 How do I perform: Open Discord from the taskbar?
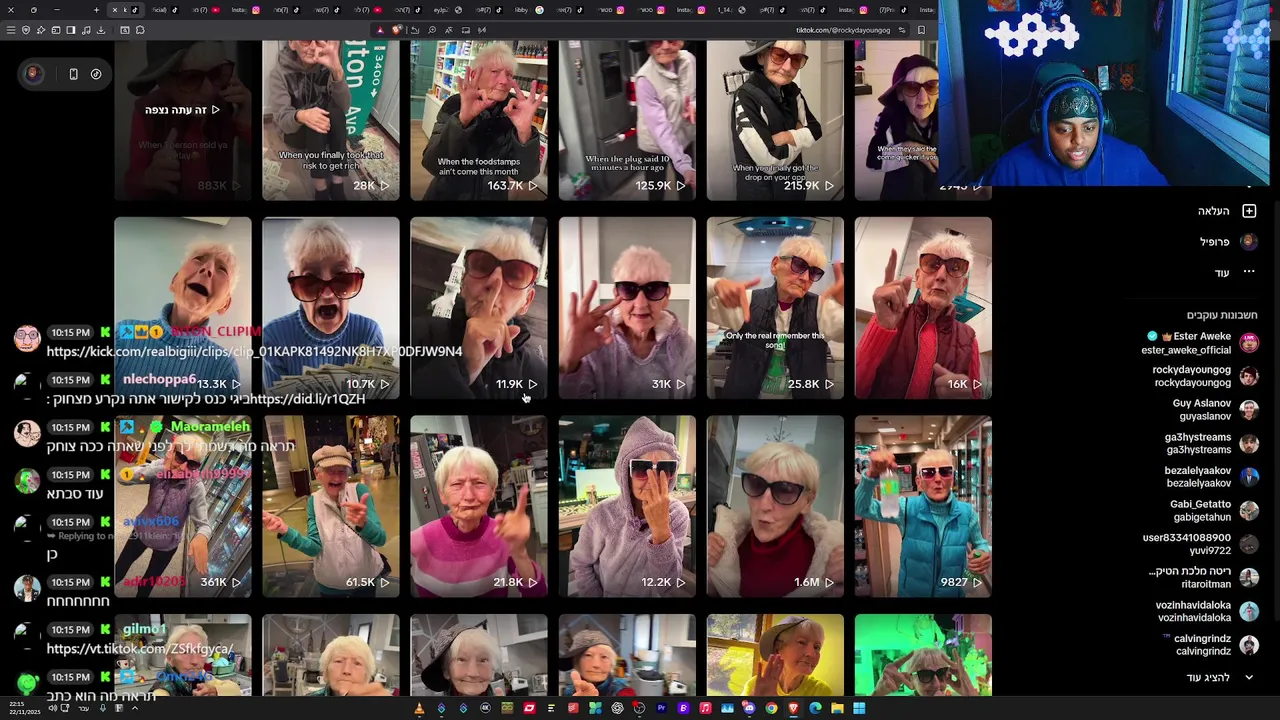749,708
